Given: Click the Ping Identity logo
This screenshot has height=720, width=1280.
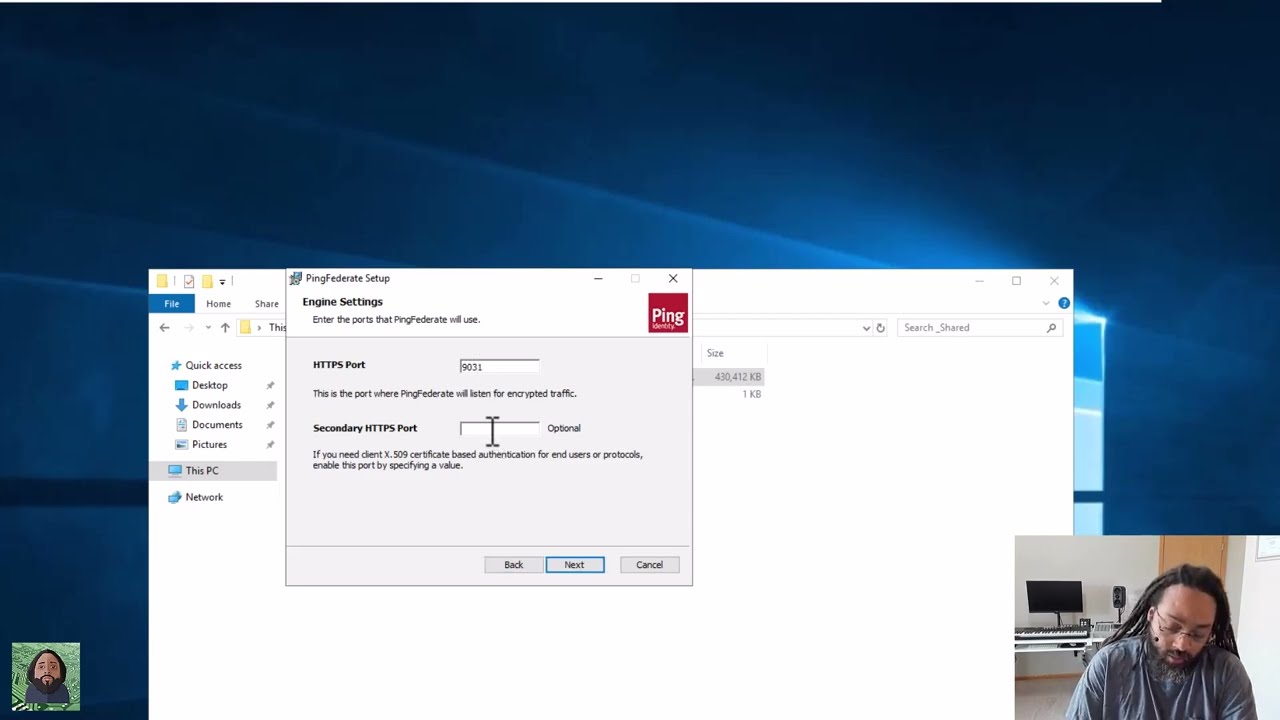Looking at the screenshot, I should point(668,313).
